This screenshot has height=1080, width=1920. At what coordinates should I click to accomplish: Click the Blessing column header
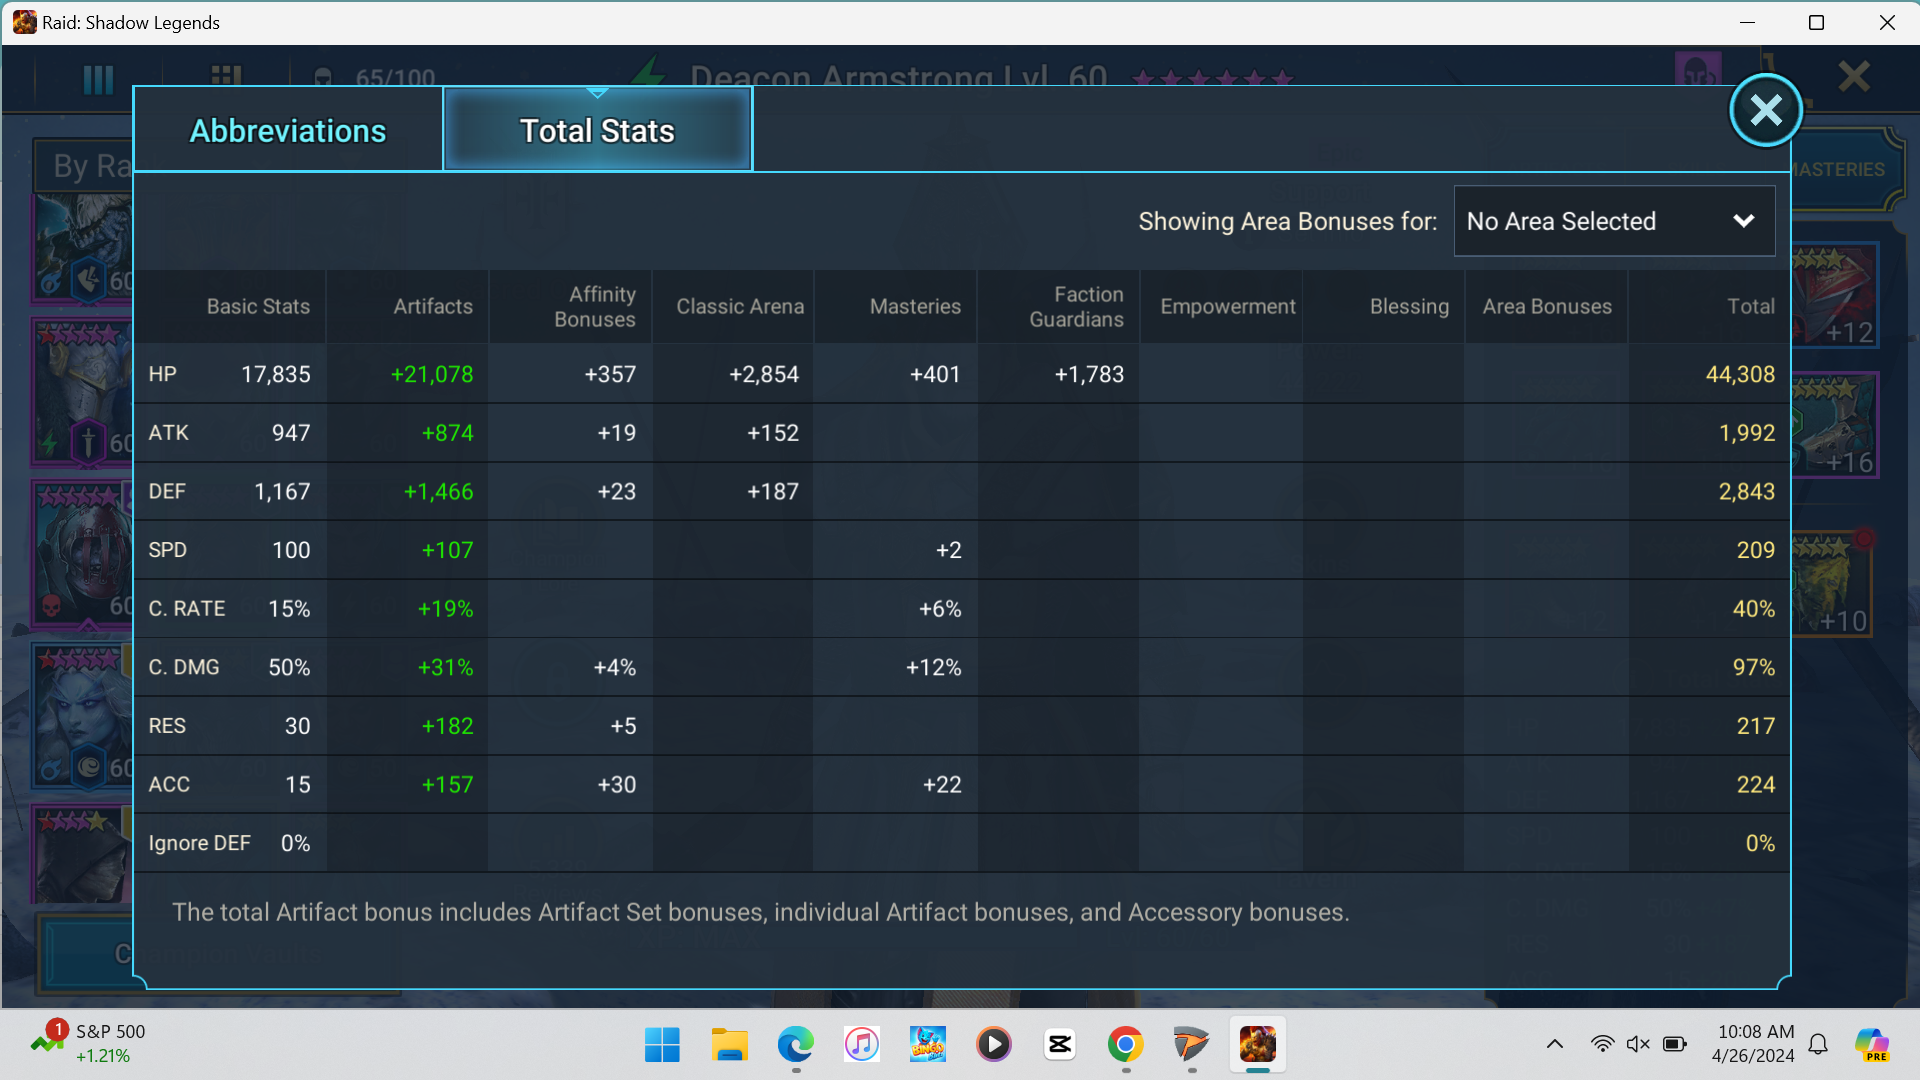[1409, 307]
